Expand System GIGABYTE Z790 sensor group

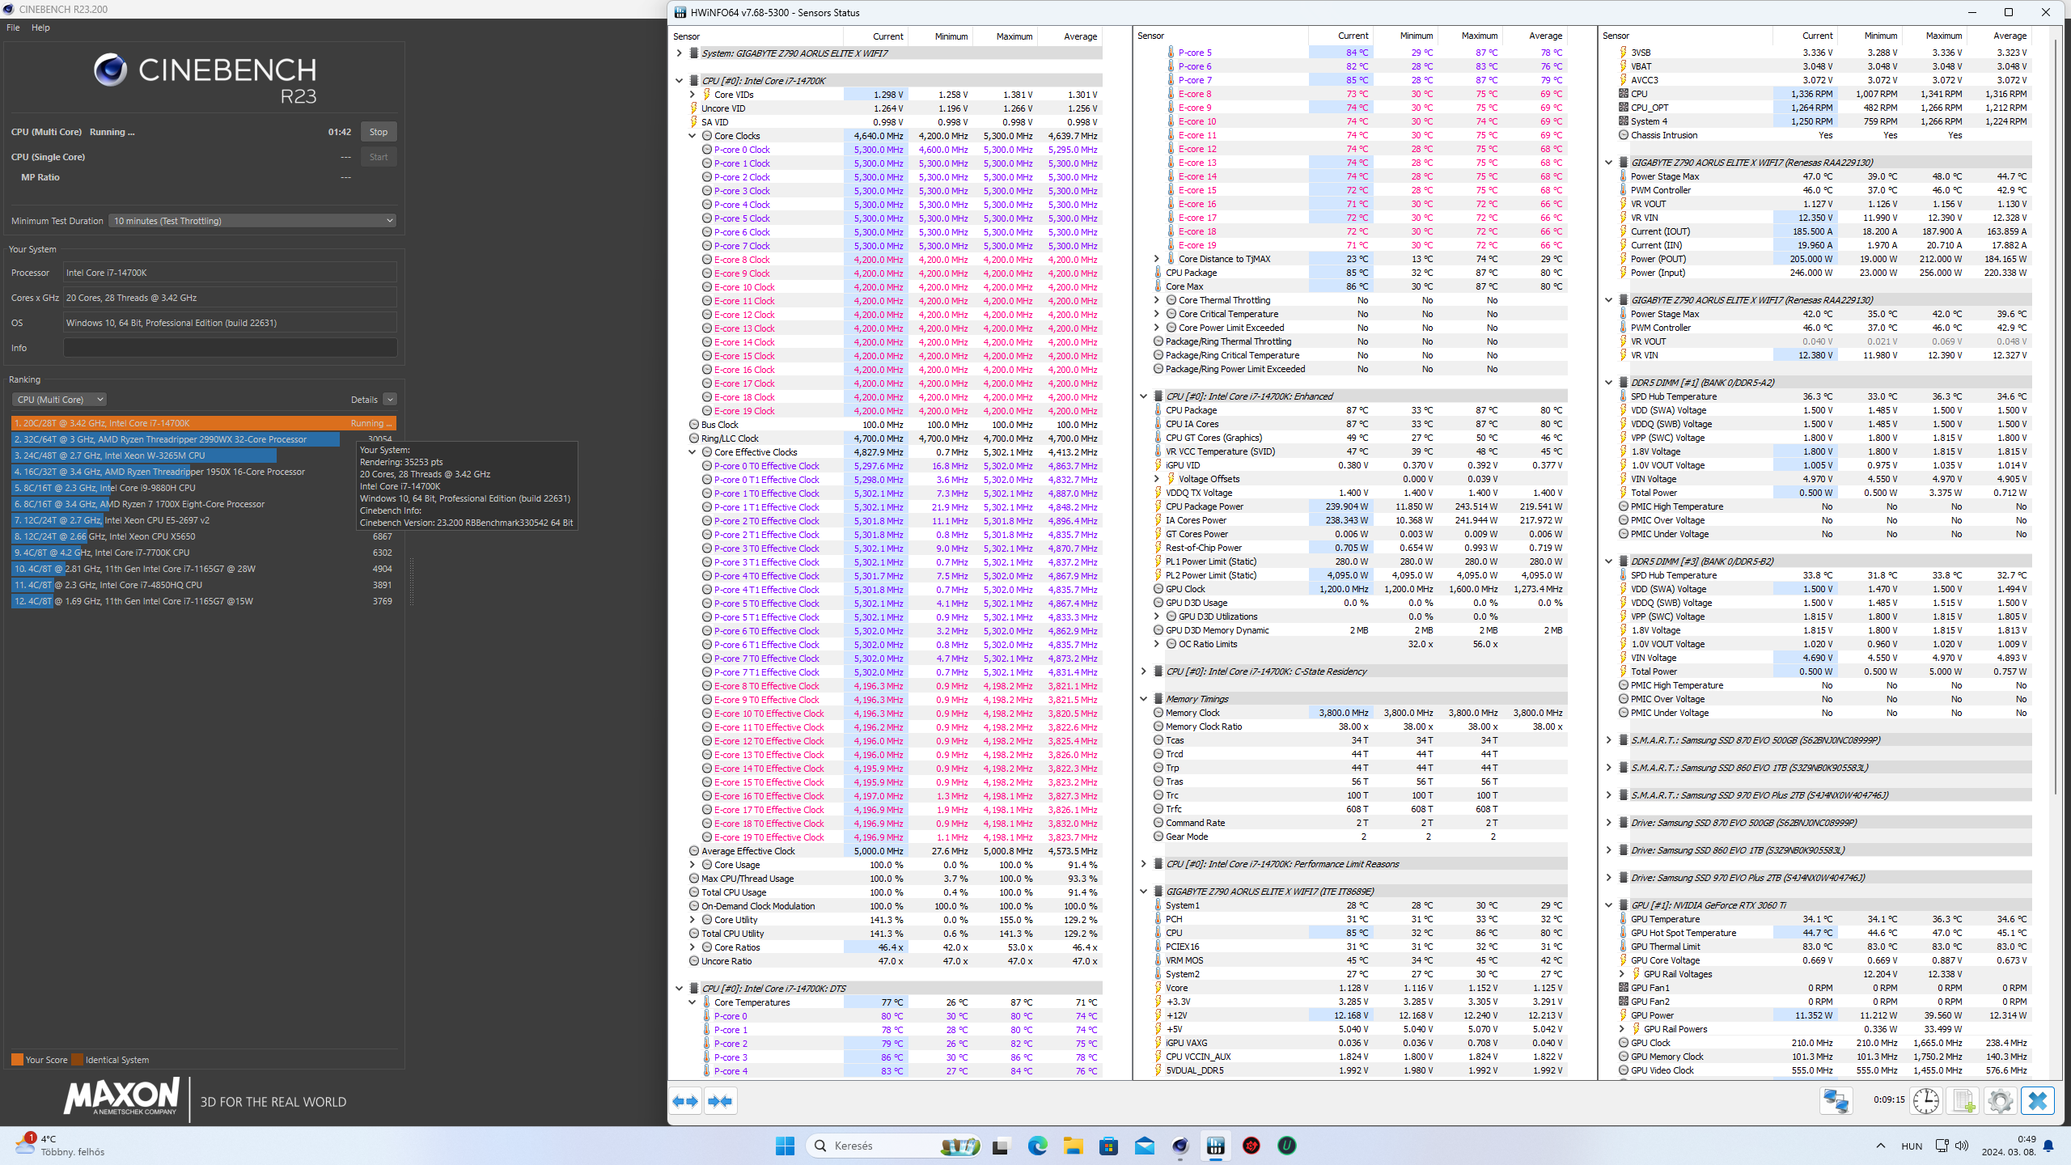pos(679,53)
